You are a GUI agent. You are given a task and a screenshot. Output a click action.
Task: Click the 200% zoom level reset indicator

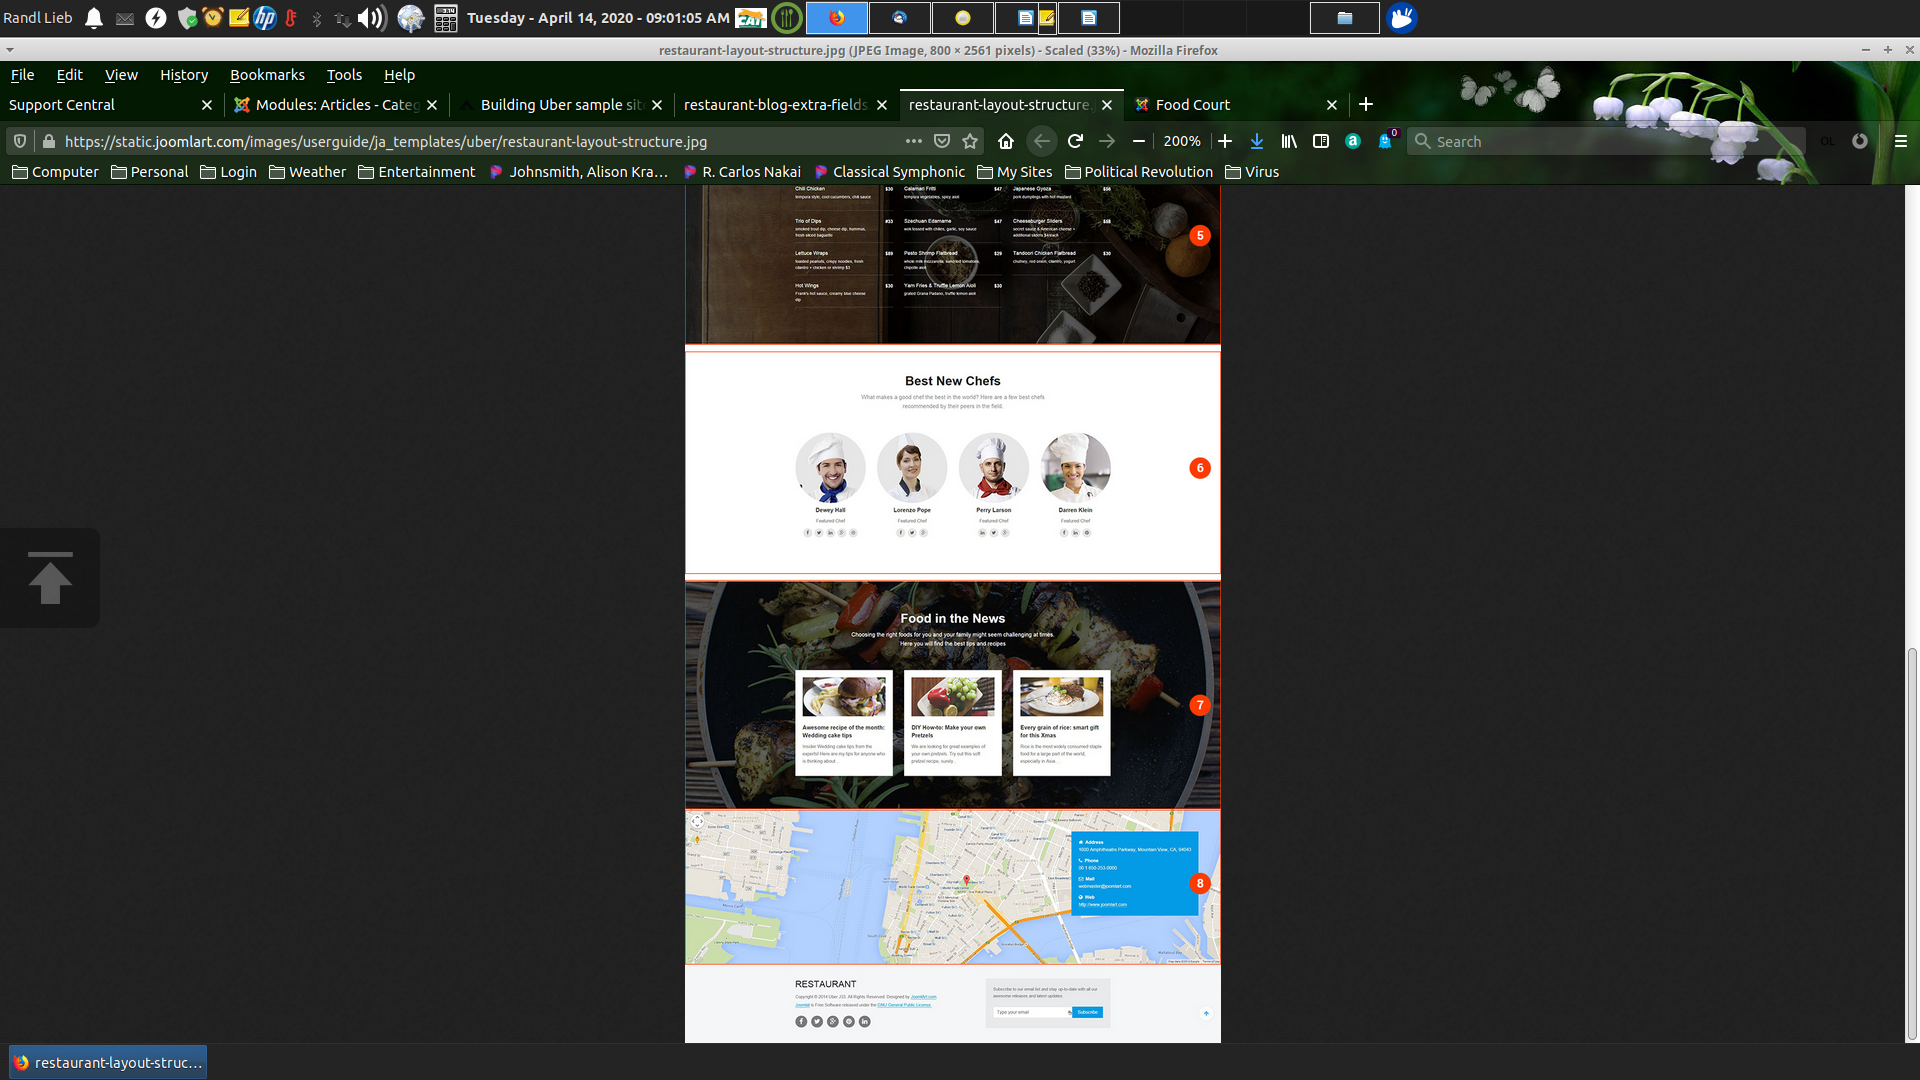1181,141
